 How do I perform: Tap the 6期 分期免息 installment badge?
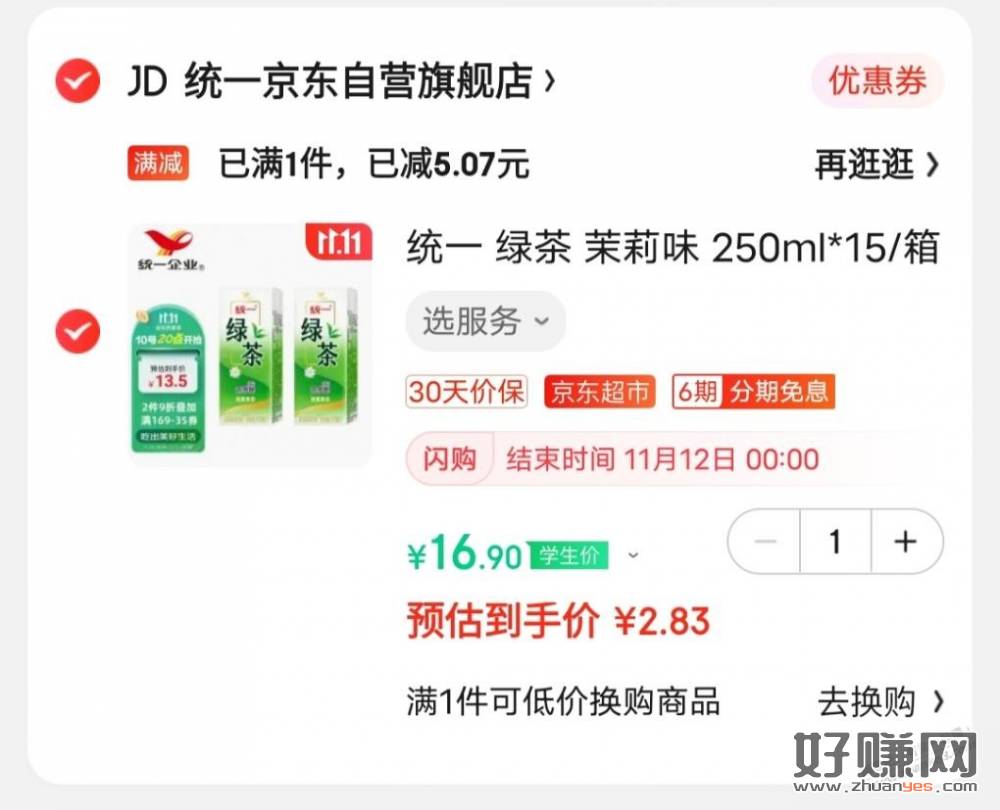[x=753, y=391]
